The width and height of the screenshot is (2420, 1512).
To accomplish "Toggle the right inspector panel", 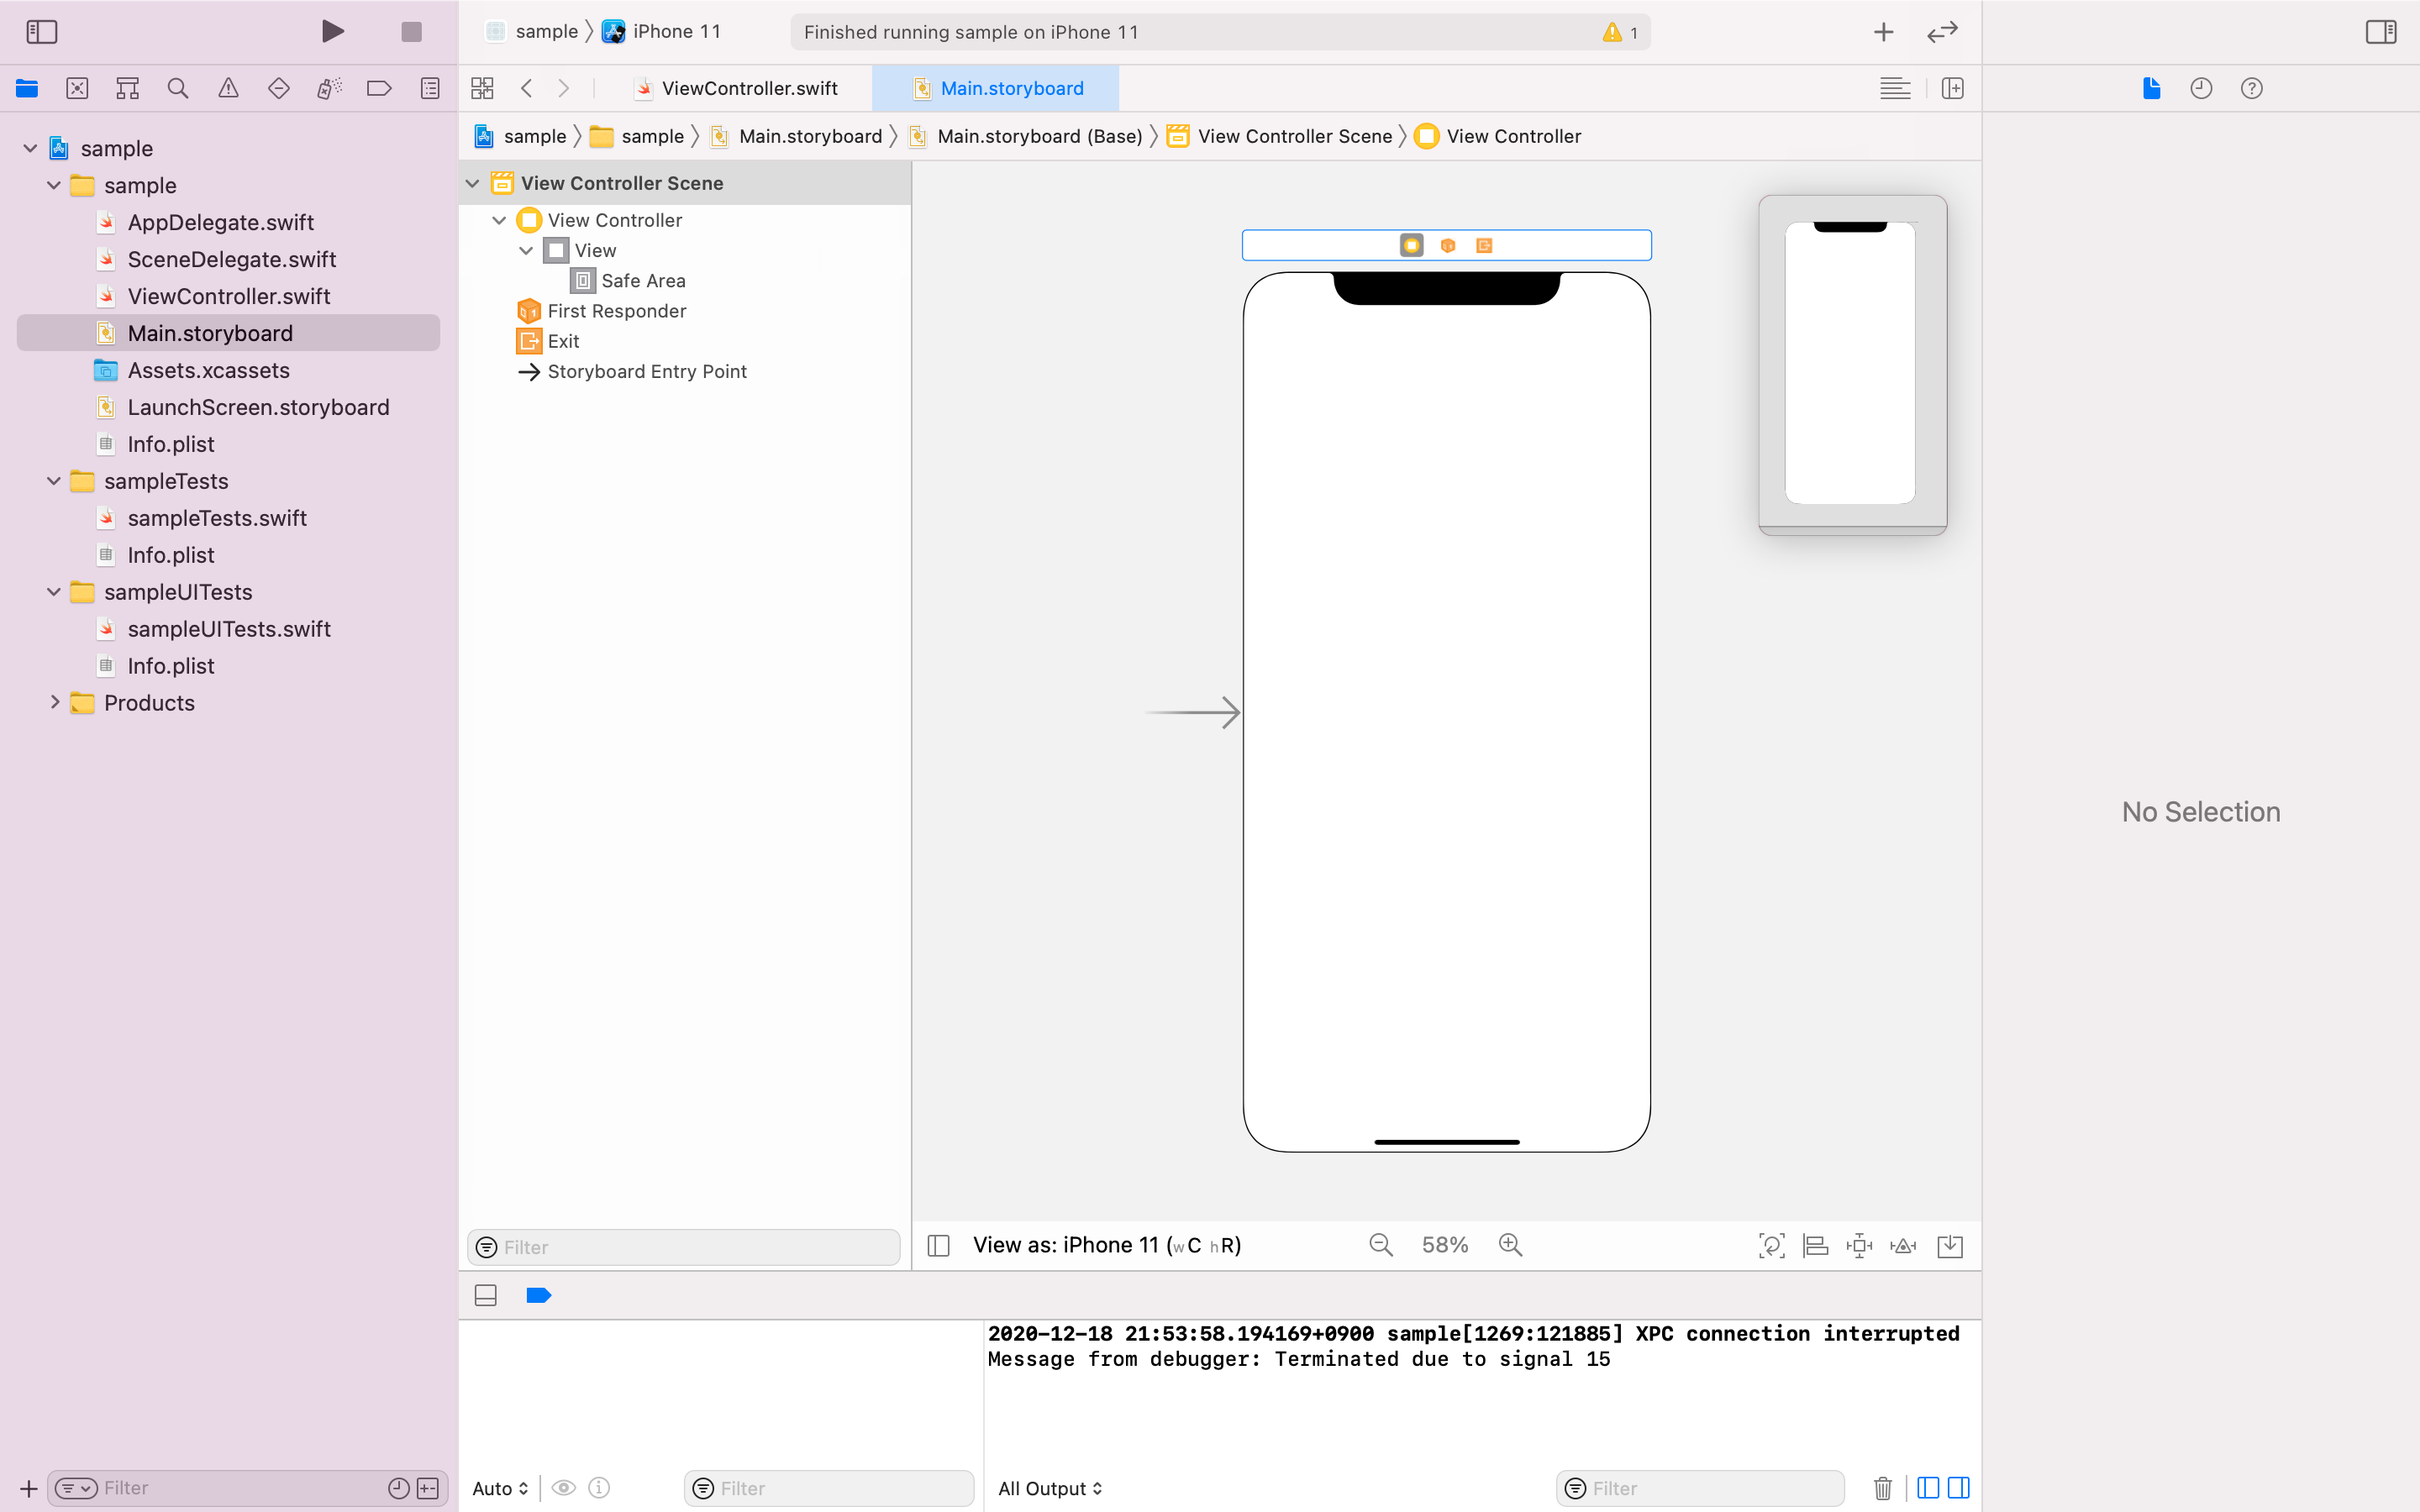I will tap(2380, 32).
